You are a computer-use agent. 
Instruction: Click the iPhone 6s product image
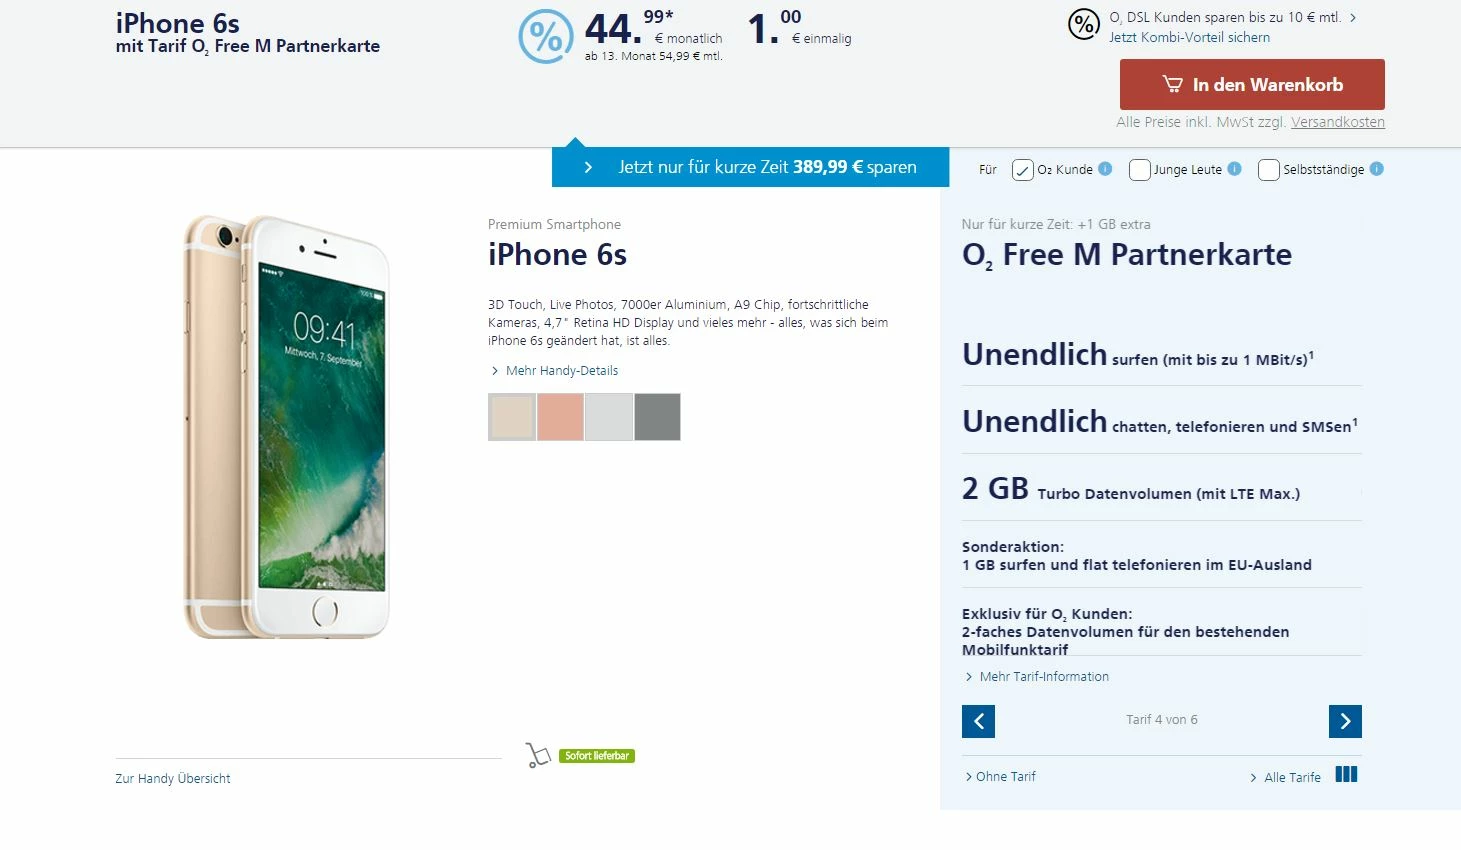tap(287, 427)
